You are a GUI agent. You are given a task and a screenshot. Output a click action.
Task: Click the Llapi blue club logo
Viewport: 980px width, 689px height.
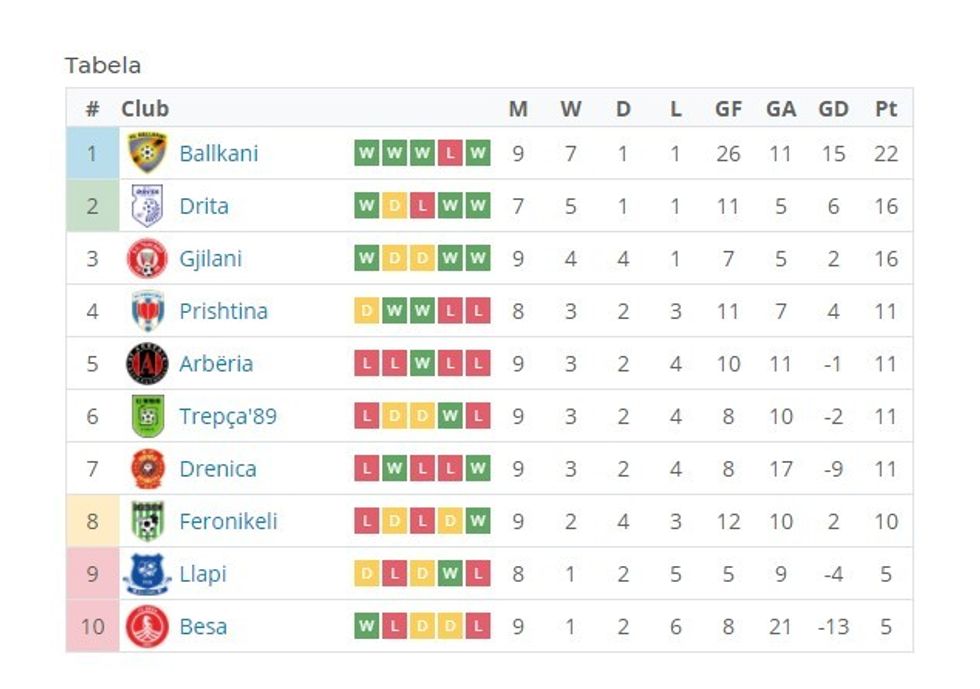147,574
